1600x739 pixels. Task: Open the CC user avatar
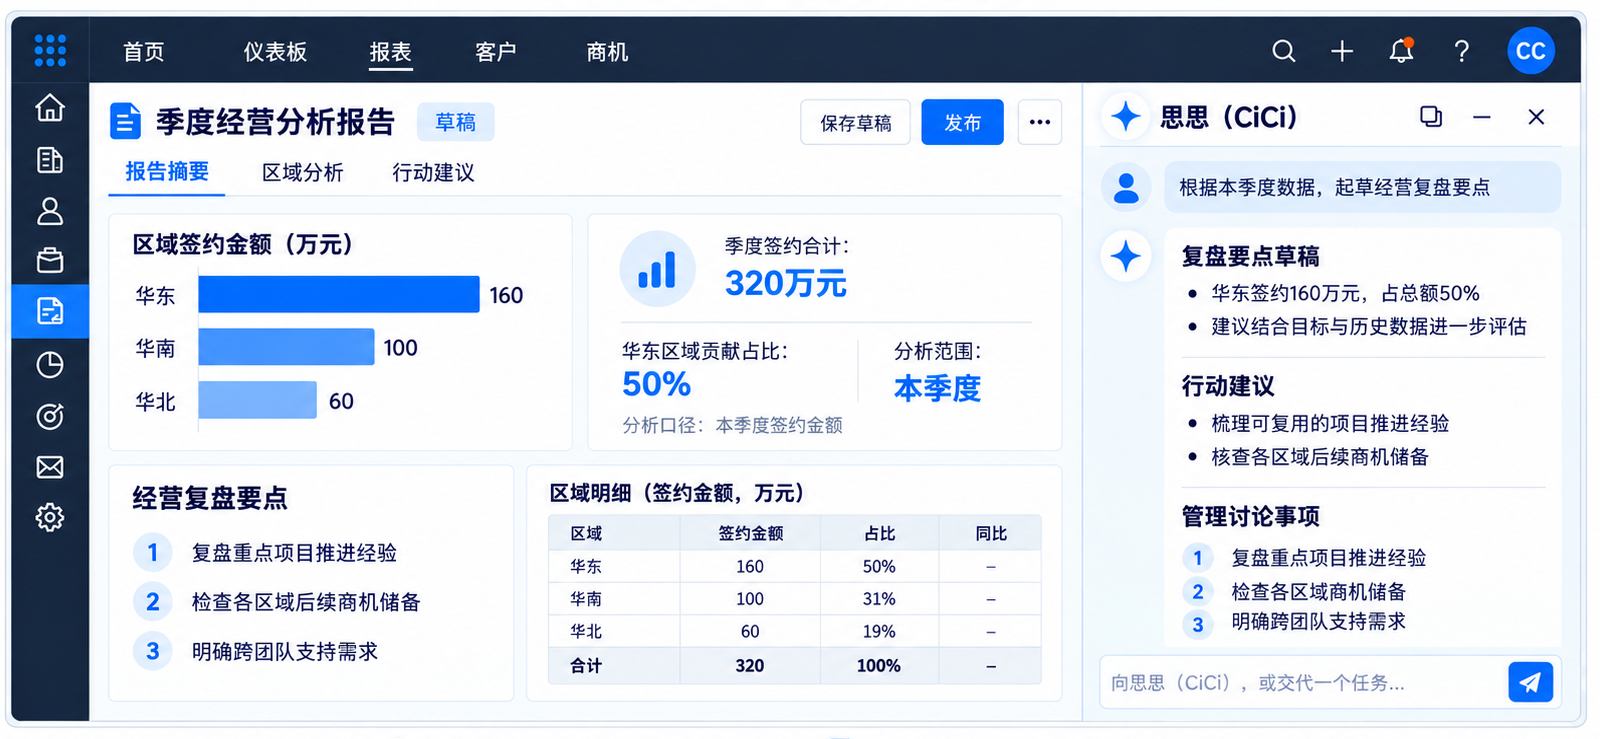[x=1531, y=51]
